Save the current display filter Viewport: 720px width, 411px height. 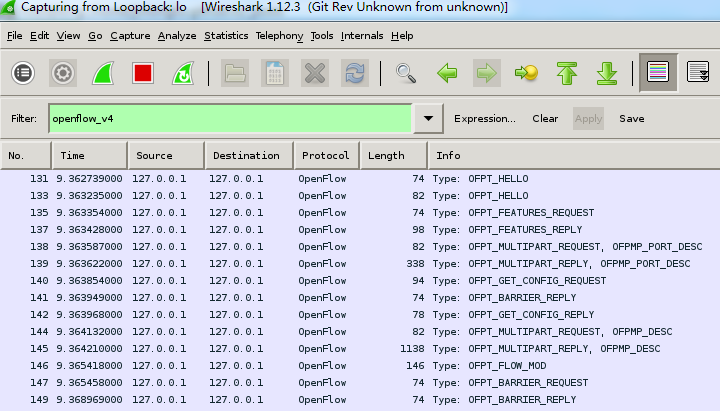coord(632,118)
